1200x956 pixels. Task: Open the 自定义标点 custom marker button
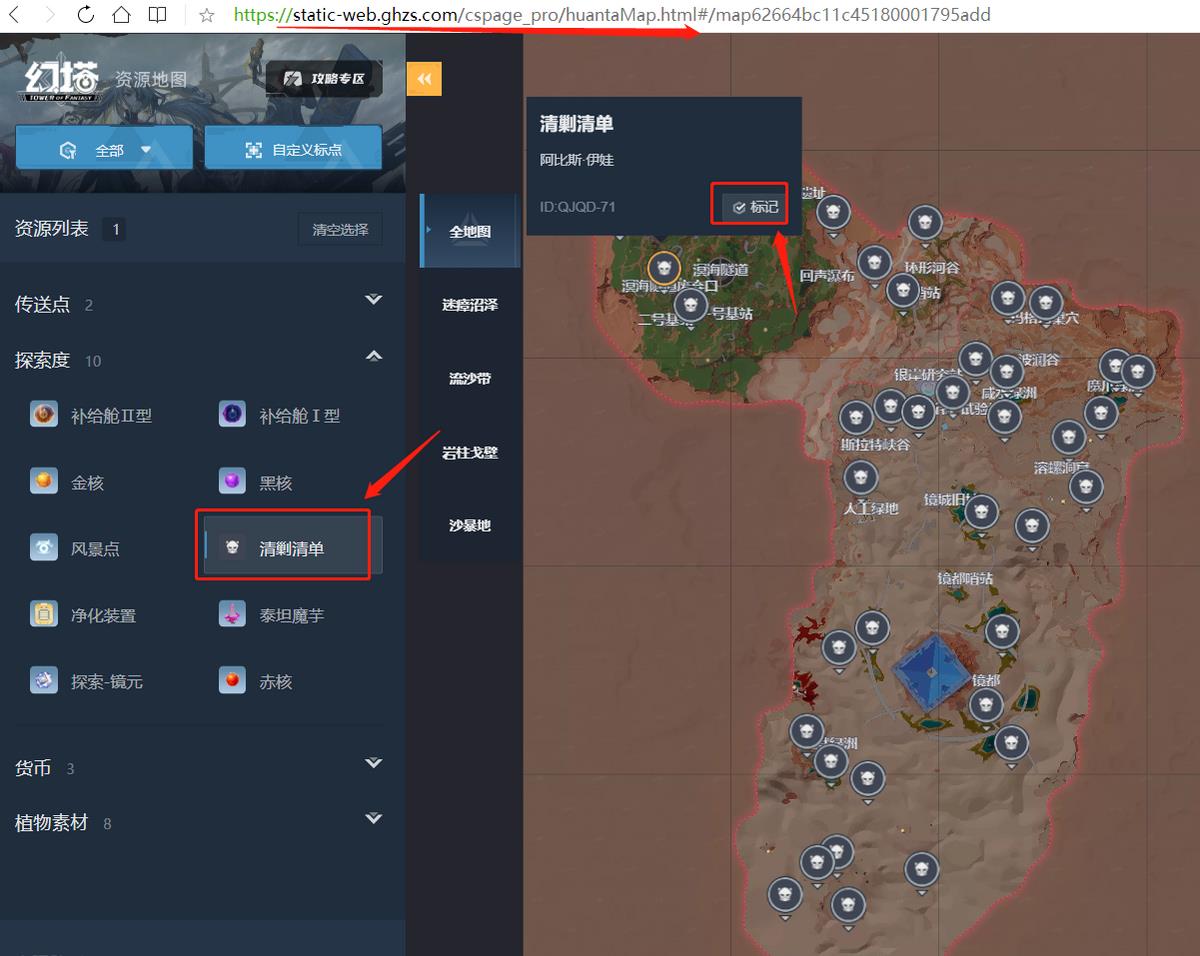coord(294,150)
